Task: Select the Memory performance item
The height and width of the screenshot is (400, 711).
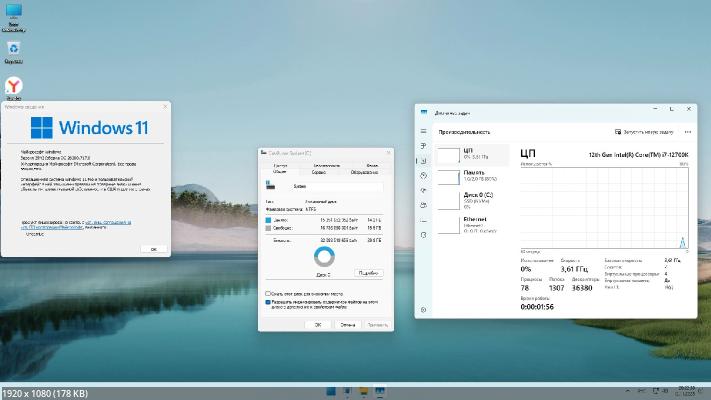Action: click(474, 175)
